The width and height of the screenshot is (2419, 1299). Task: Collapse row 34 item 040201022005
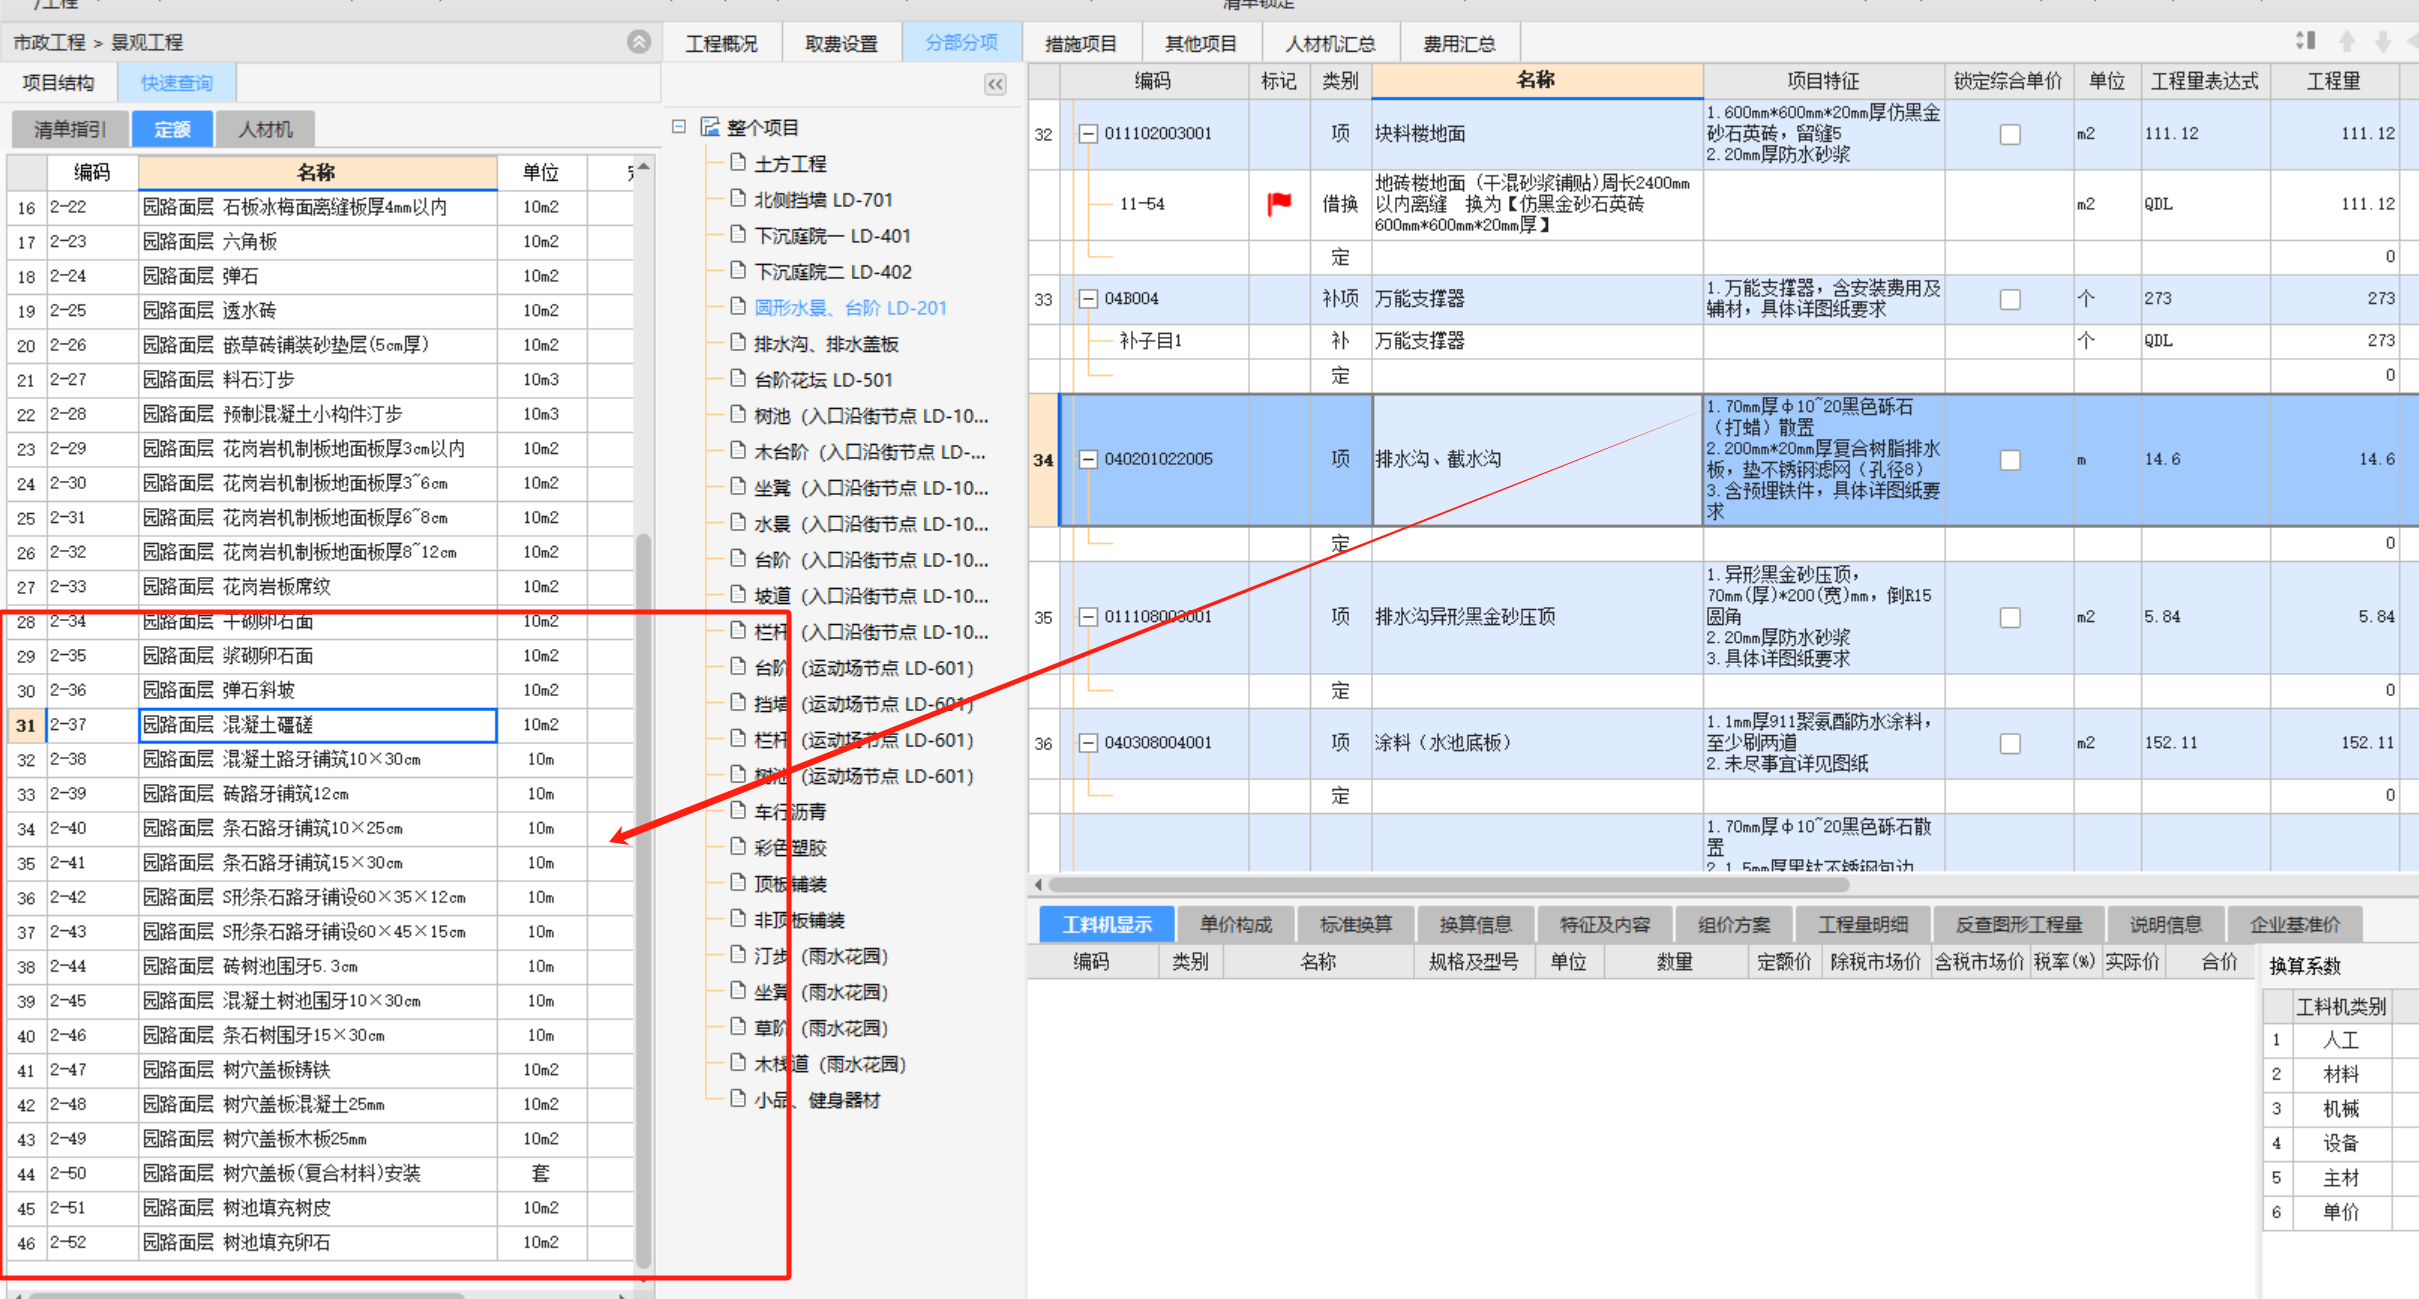coord(1088,460)
